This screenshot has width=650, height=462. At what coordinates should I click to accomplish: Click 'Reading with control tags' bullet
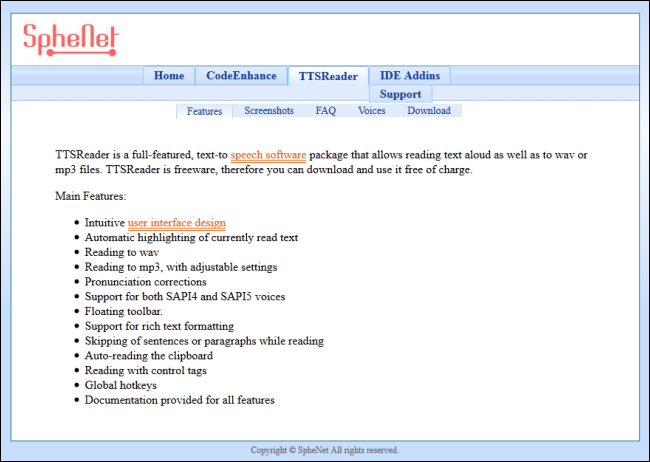tap(146, 371)
